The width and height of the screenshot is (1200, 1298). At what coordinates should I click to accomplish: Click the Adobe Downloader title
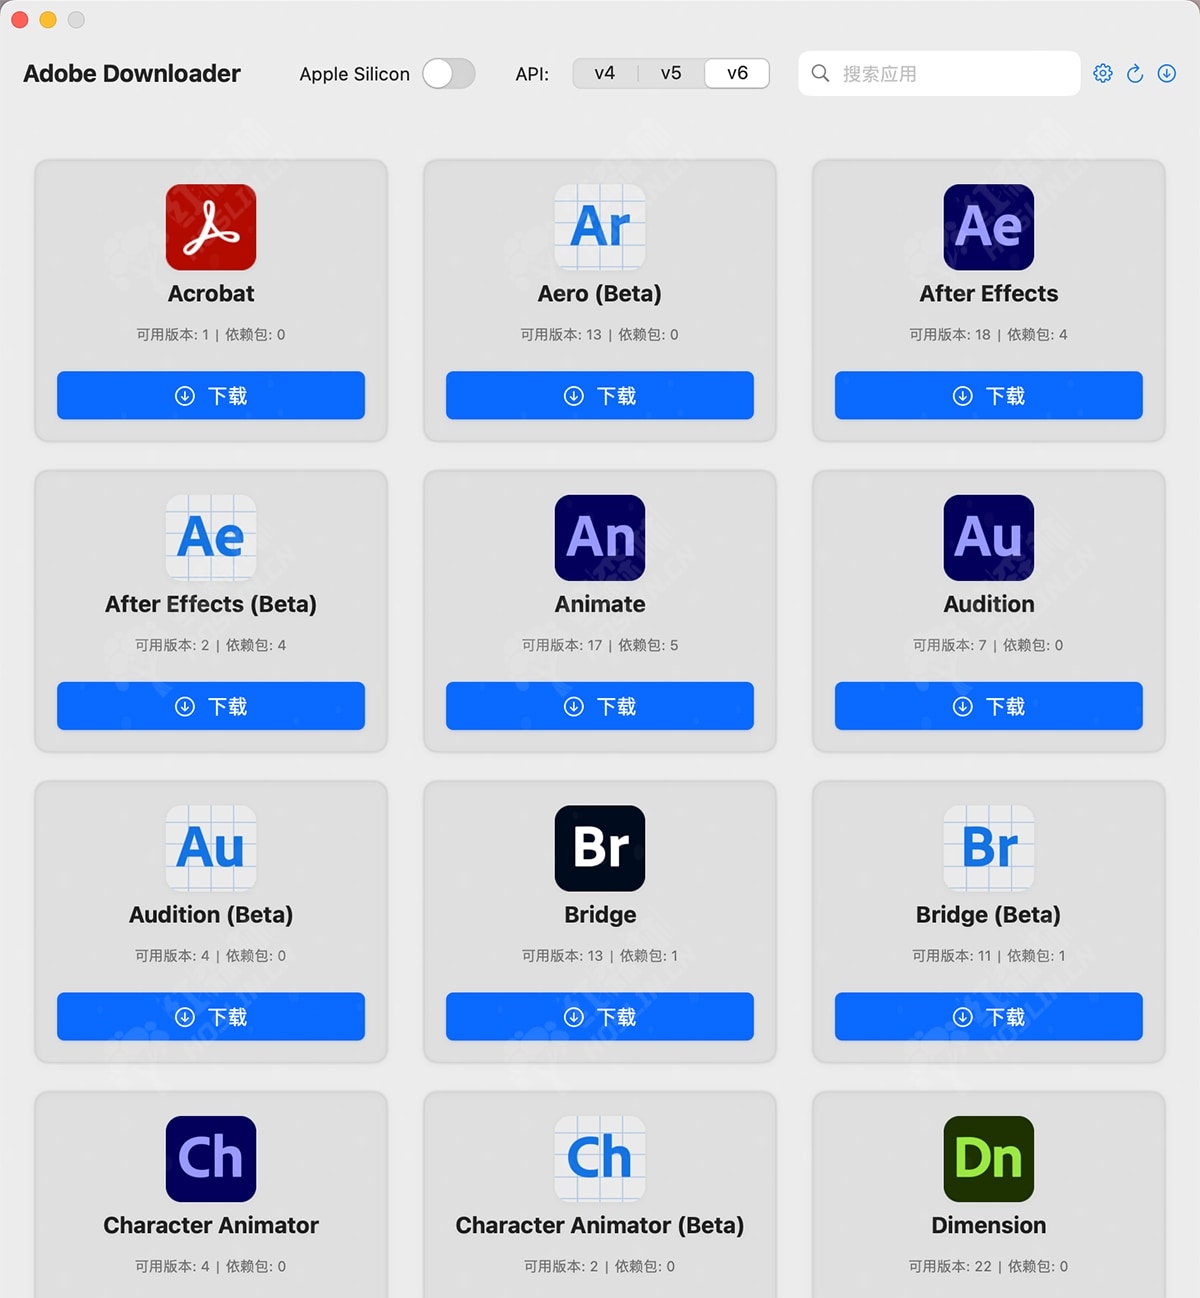132,74
